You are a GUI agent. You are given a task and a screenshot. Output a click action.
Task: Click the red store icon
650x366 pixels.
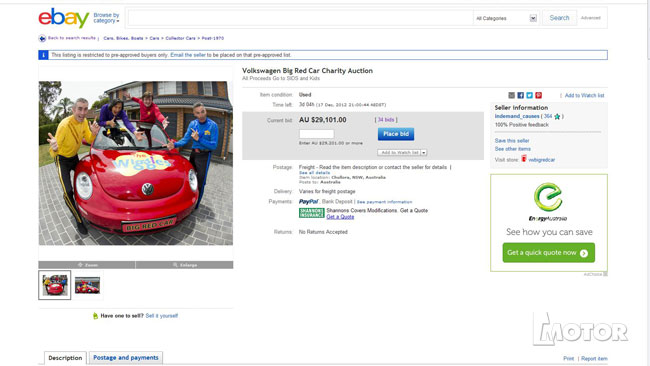pos(524,159)
